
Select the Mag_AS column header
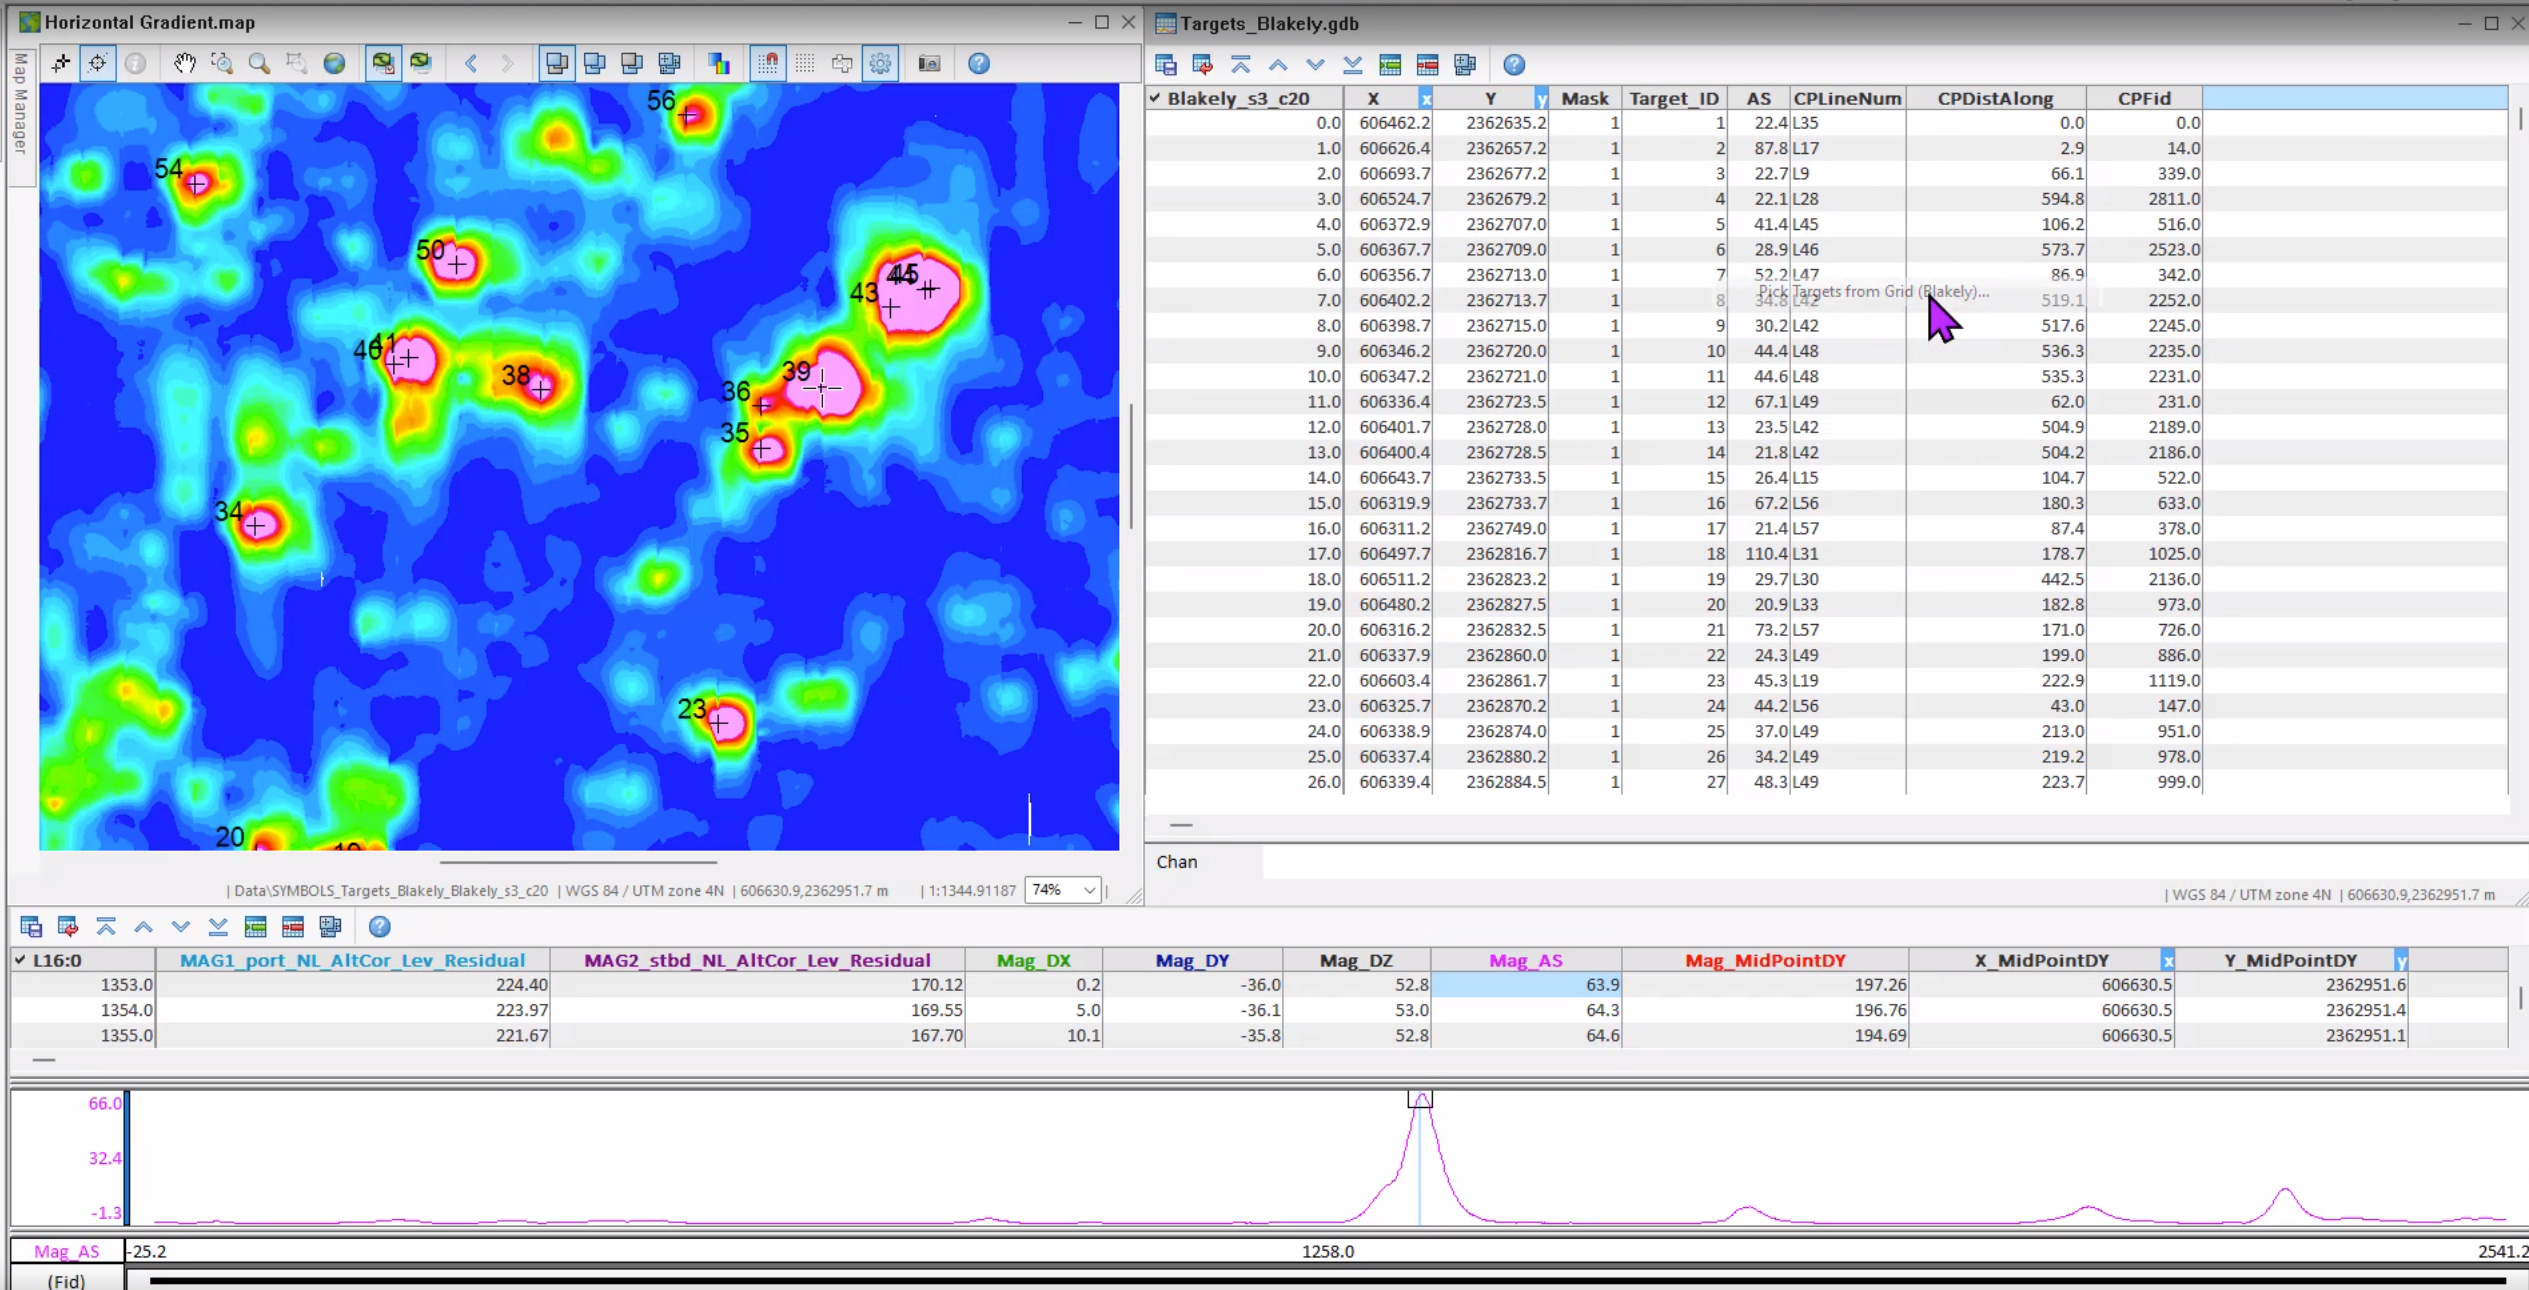point(1525,960)
